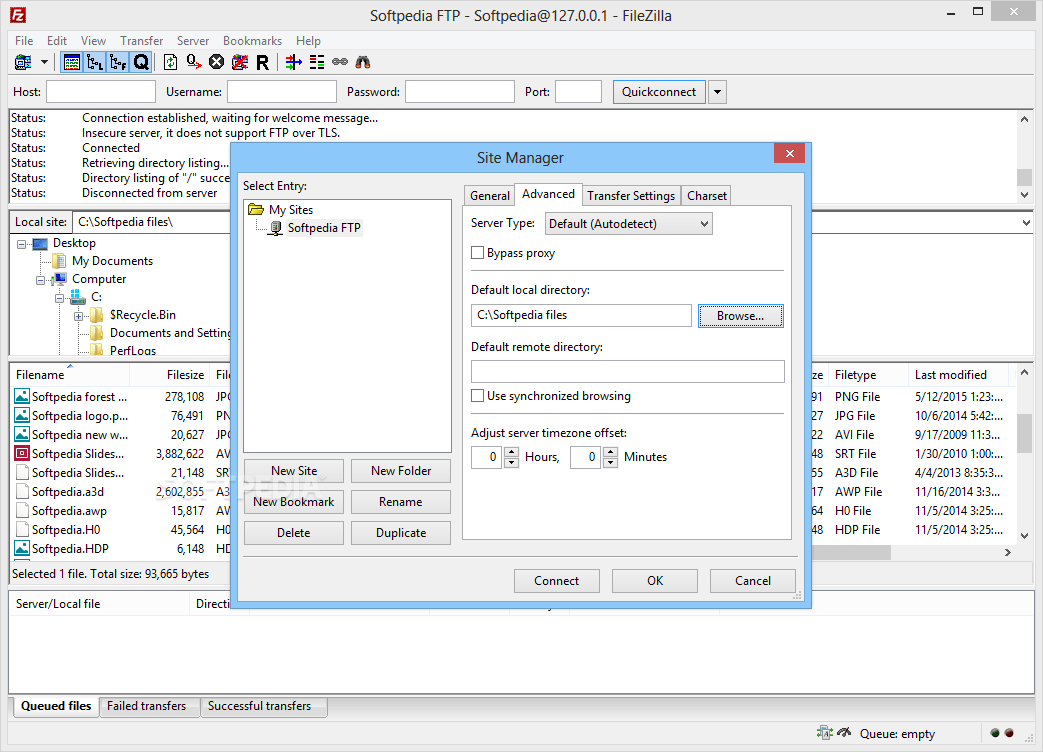Viewport: 1043px width, 752px height.
Task: Click the refresh file lists icon
Action: coord(170,61)
